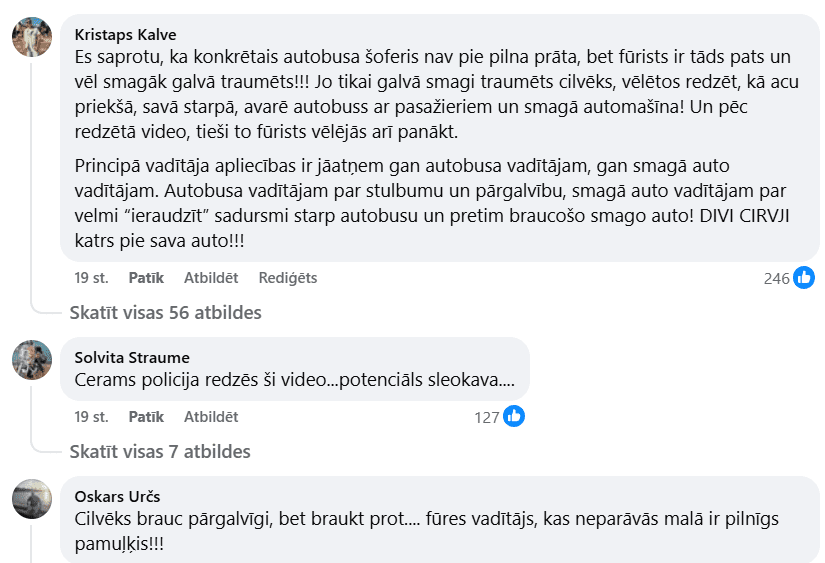Open Oskars Určs' profile name link
Screen dimensions: 825x563
coord(117,496)
